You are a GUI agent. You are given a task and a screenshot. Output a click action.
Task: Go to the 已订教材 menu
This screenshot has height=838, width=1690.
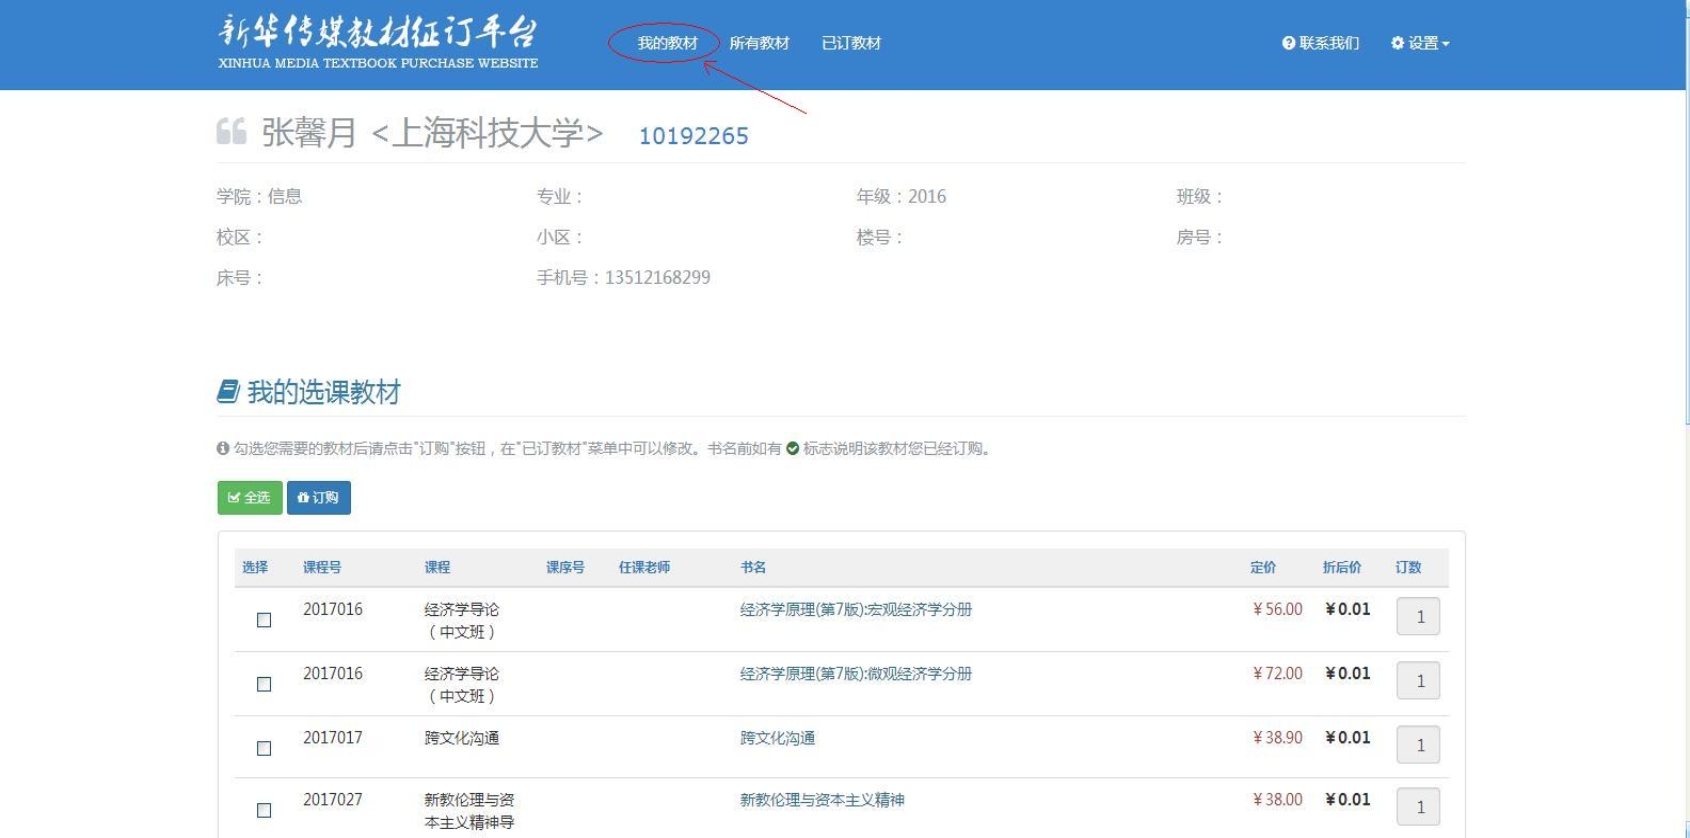tap(851, 43)
